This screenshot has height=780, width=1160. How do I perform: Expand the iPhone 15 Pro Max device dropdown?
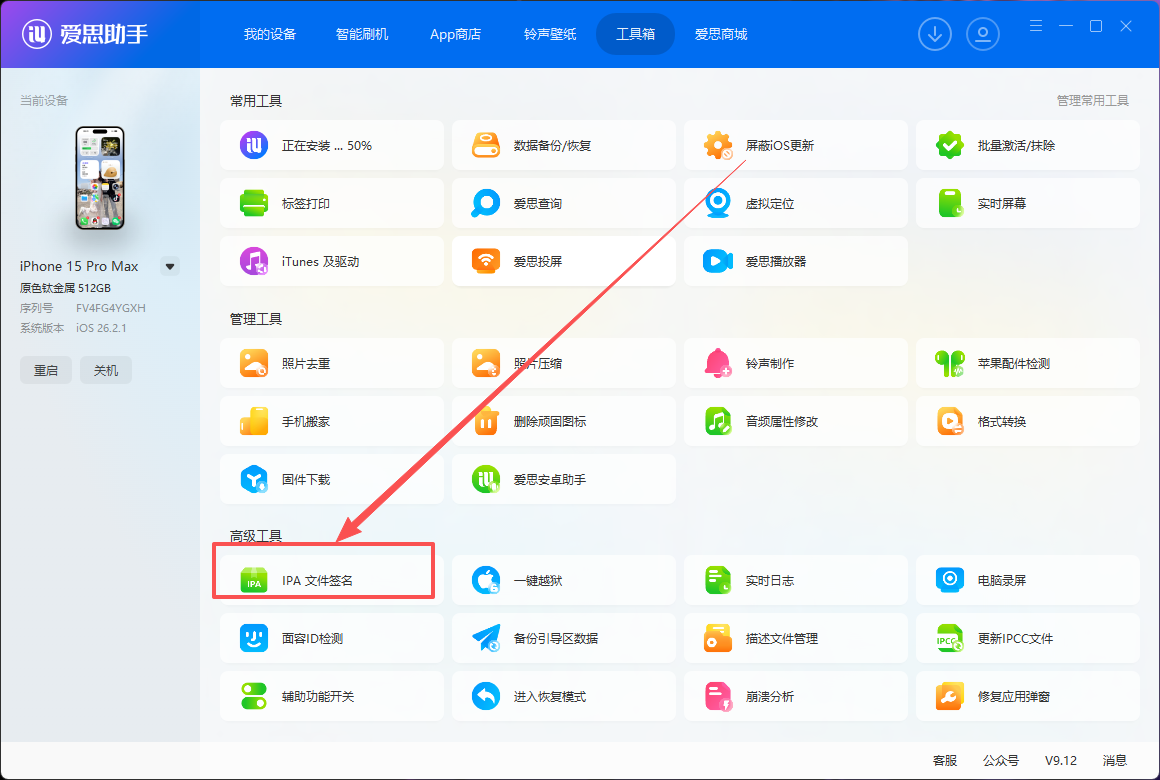click(170, 266)
